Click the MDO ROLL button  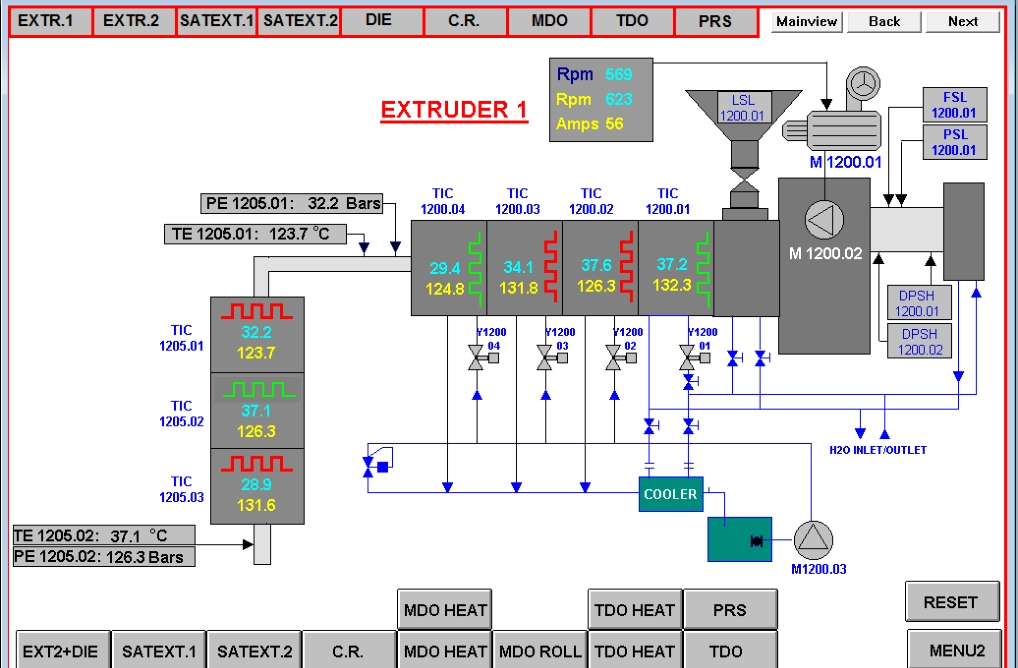[540, 651]
